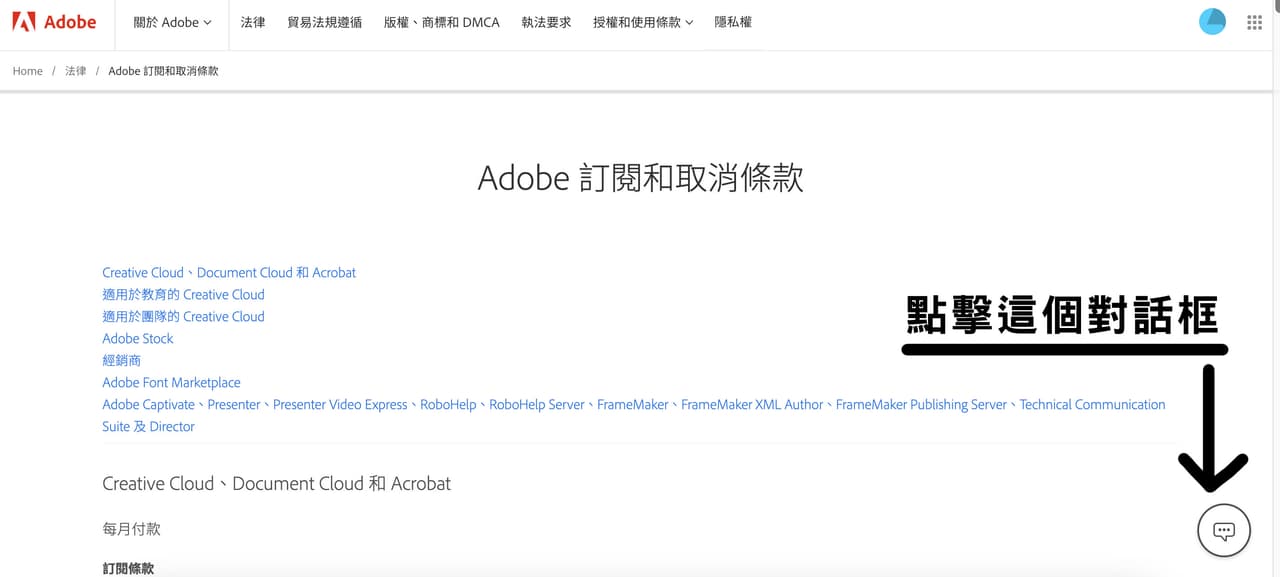This screenshot has height=577, width=1280.
Task: Click the Adobe Font Marketplace link
Action: [171, 382]
